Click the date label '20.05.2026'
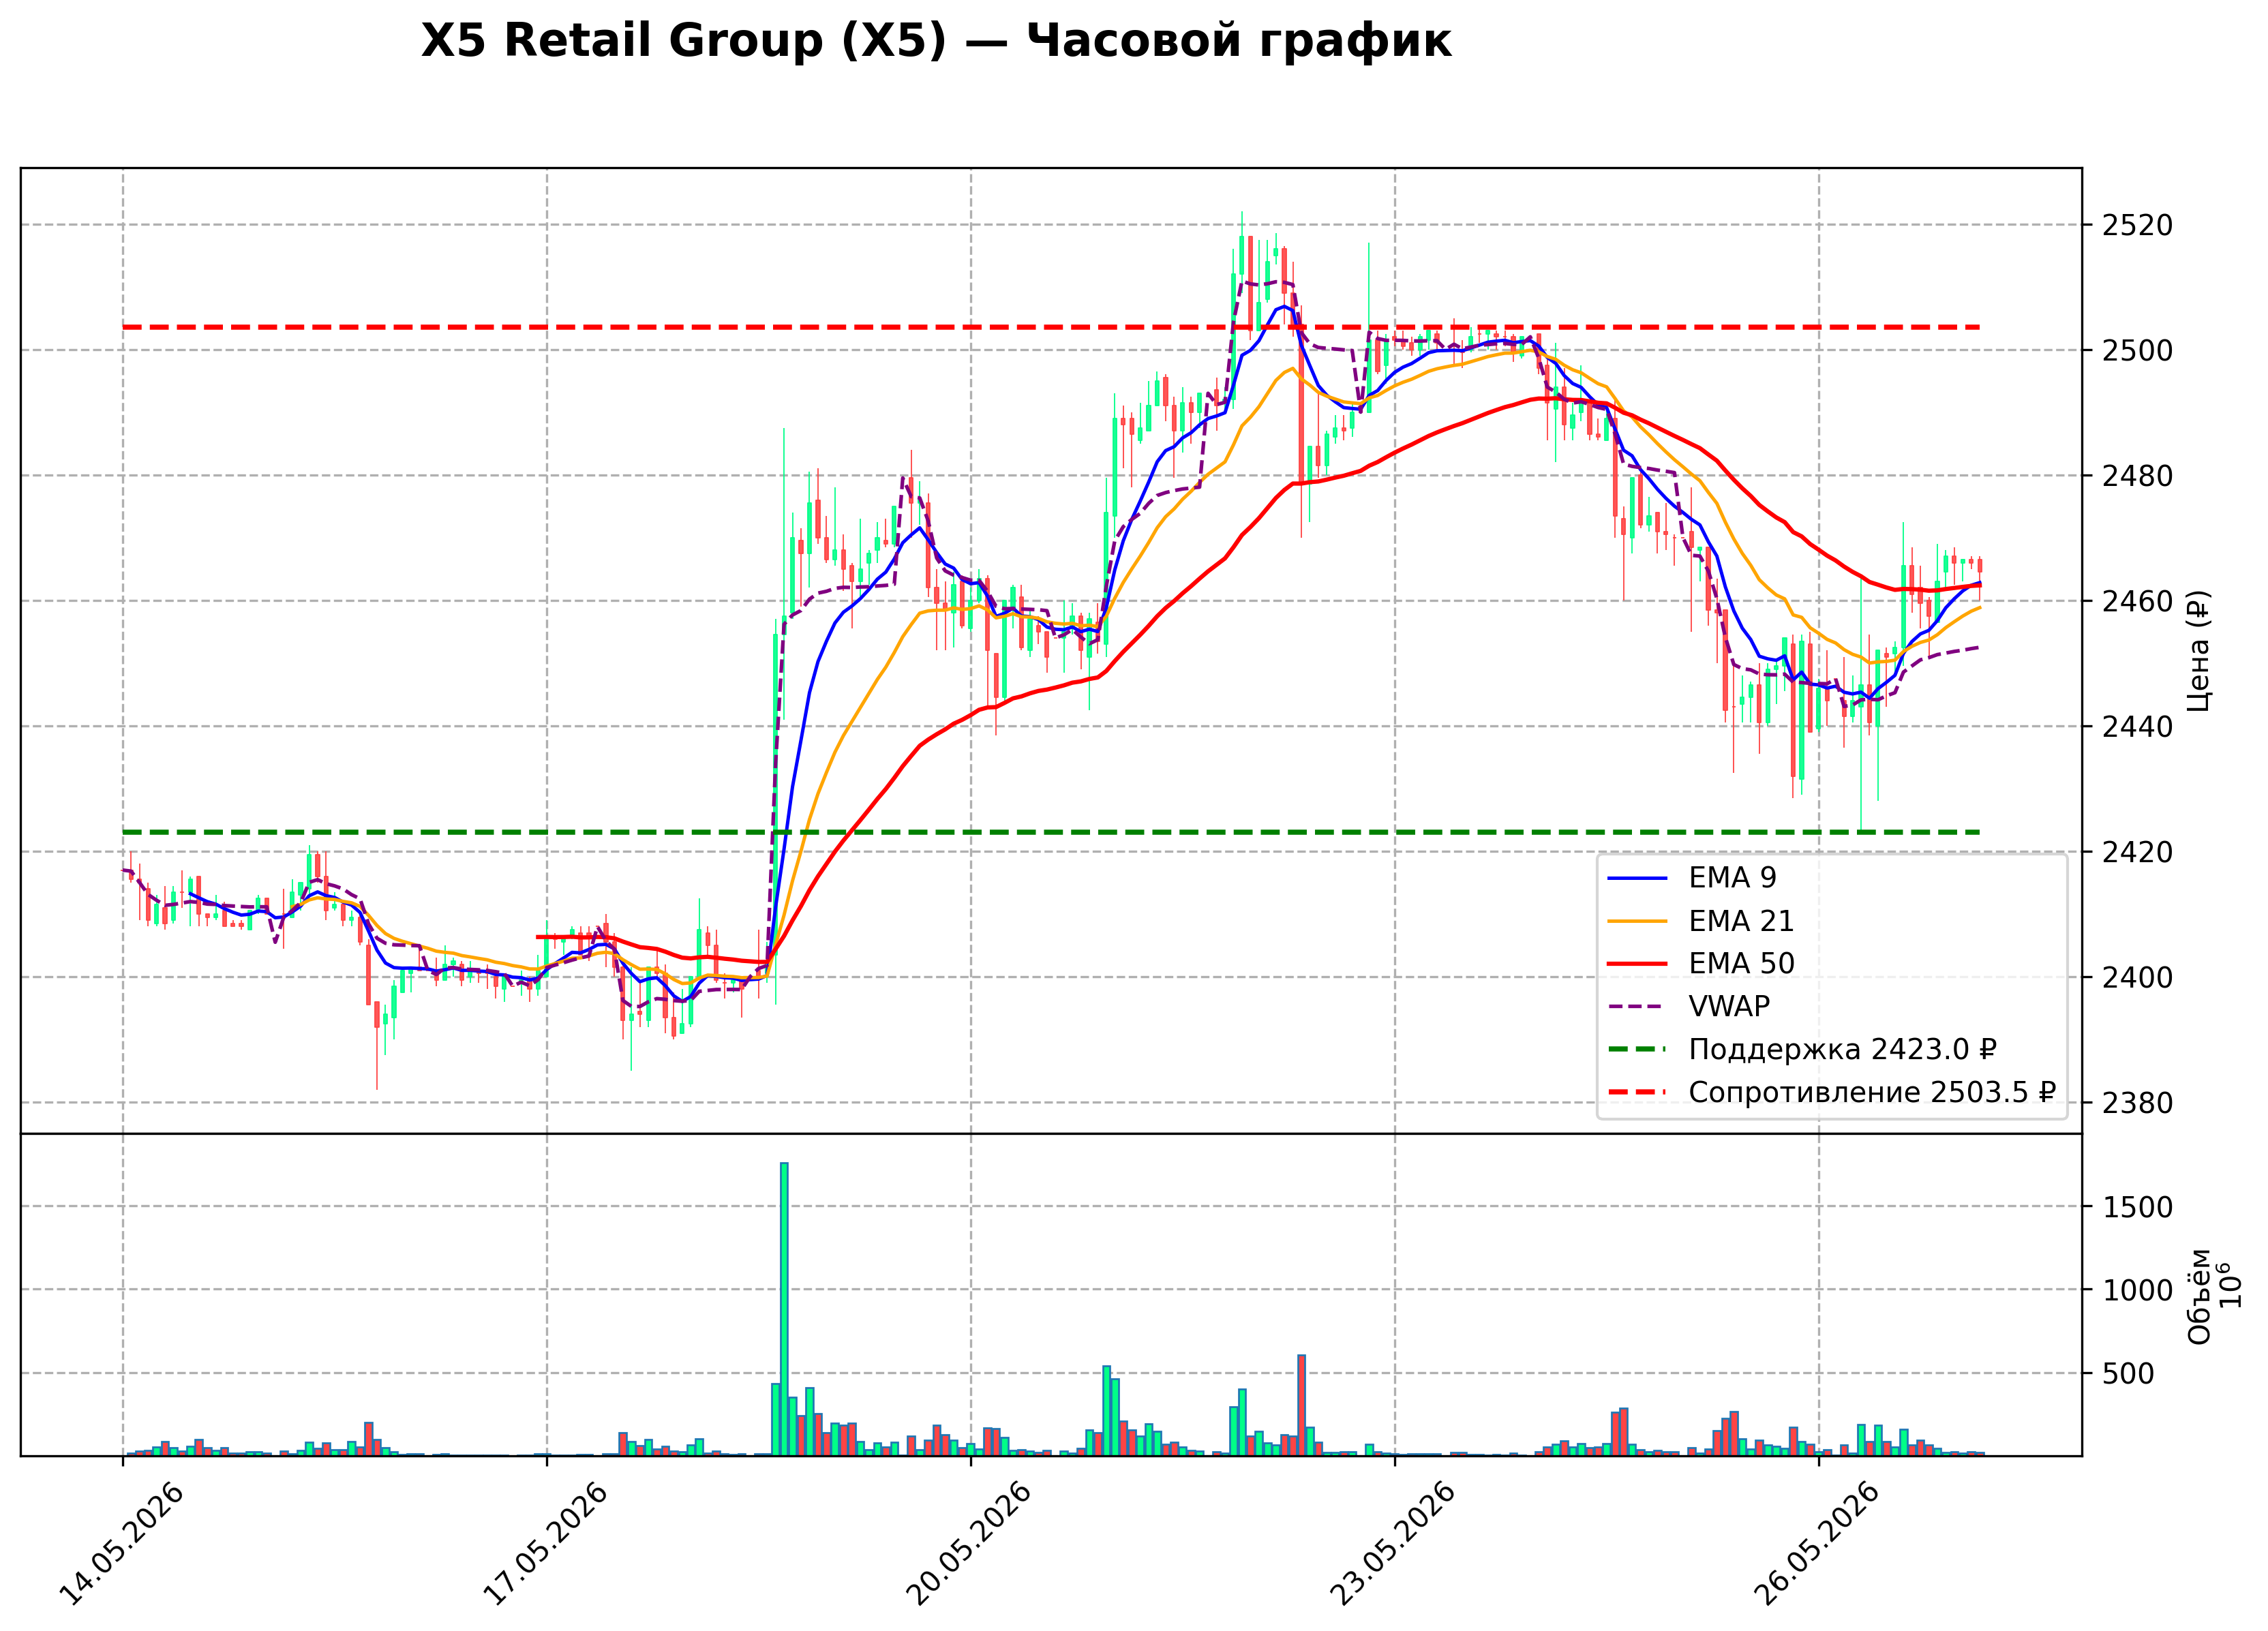This screenshot has width=2268, height=1631. pyautogui.click(x=969, y=1544)
